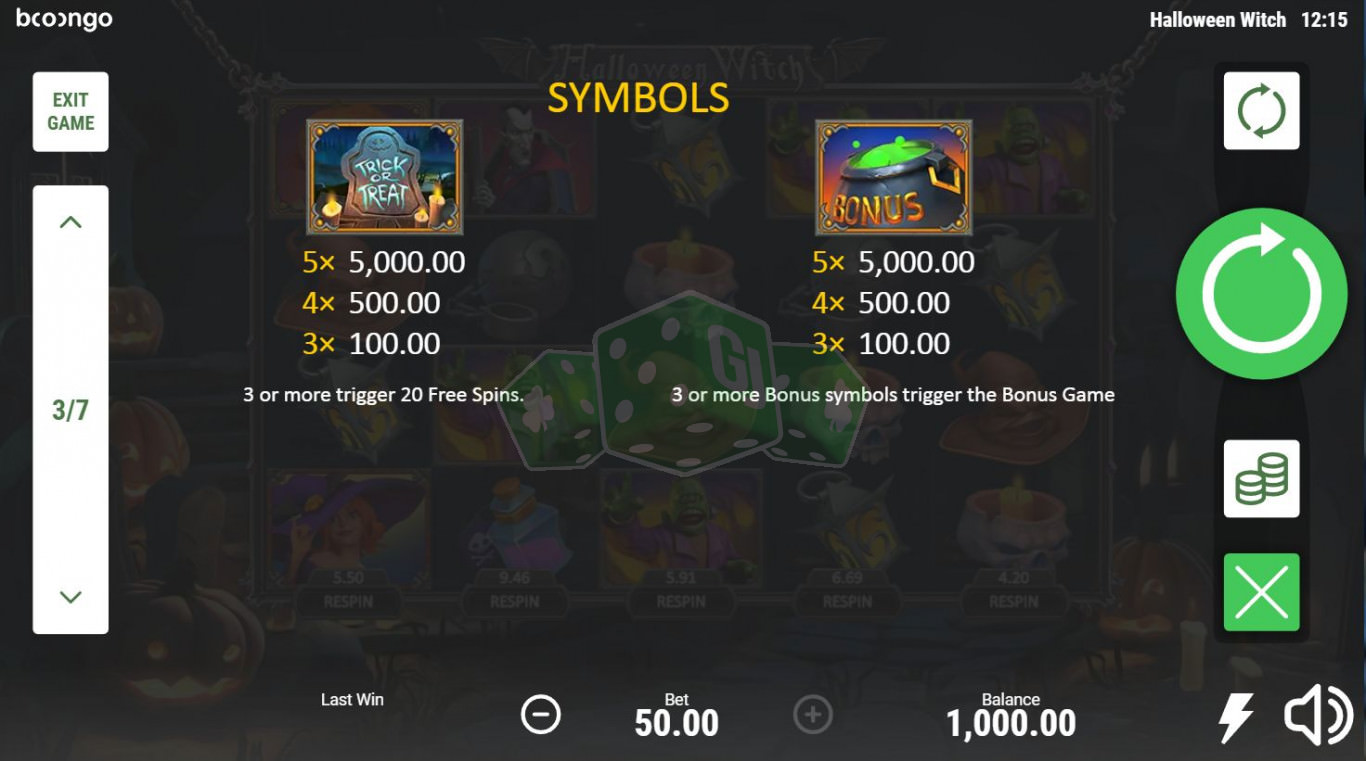Mute sound using the speaker icon
This screenshot has width=1366, height=761.
(x=1318, y=716)
